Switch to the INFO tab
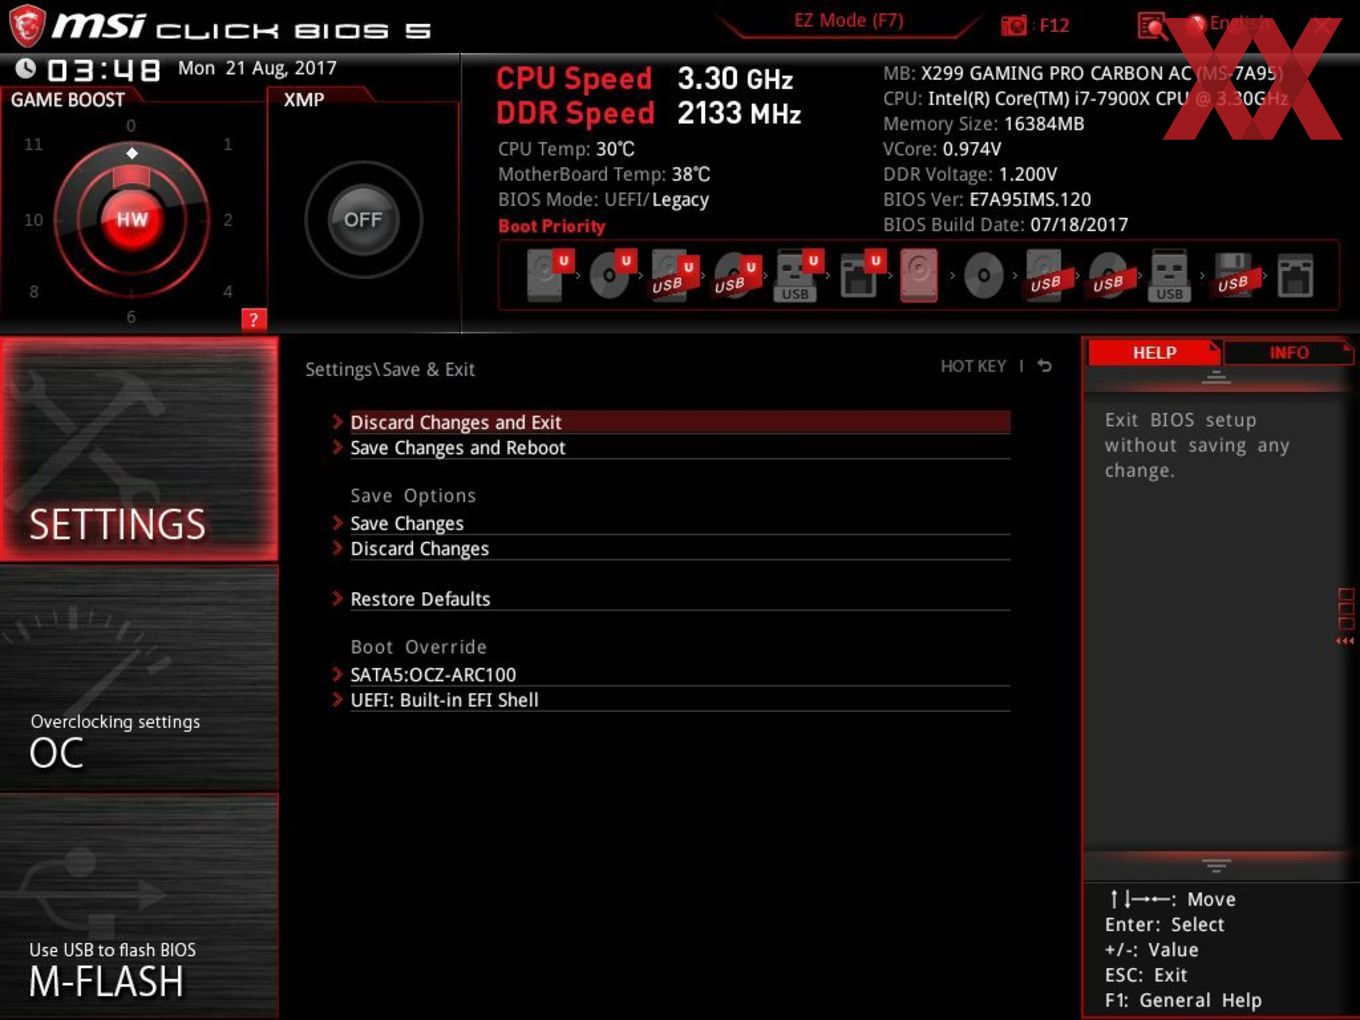 1288,352
